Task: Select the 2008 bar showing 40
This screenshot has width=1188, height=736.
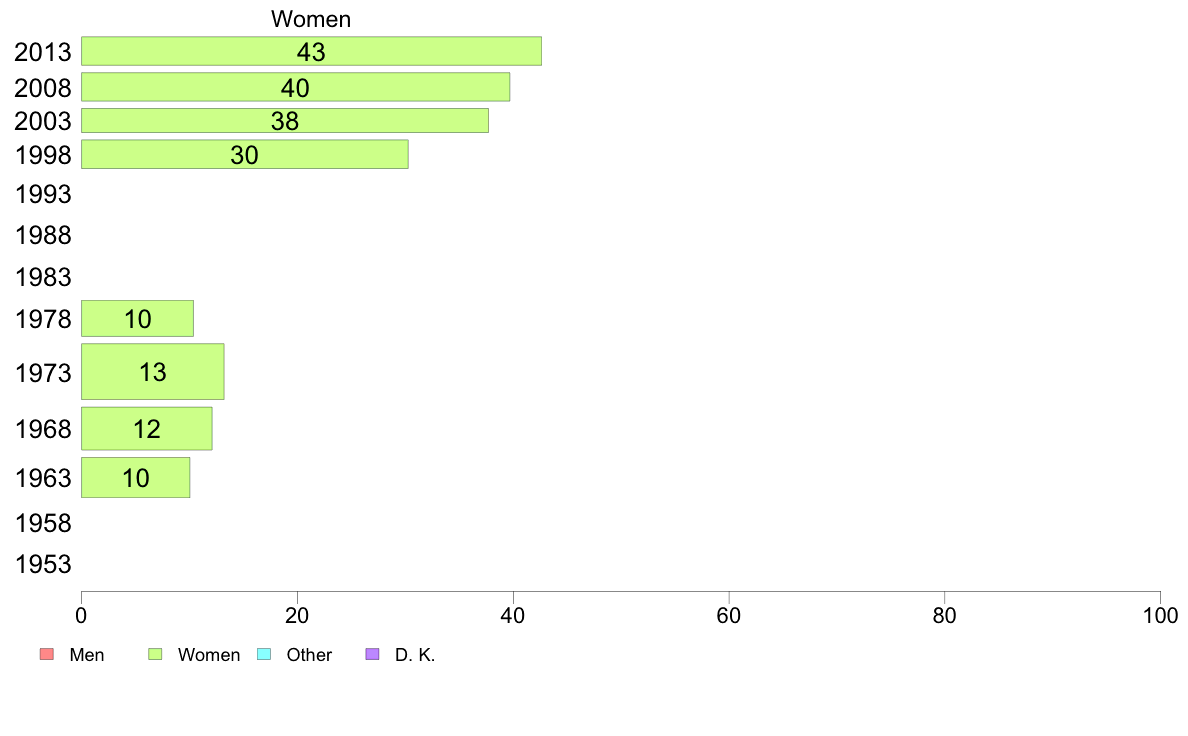Action: (x=295, y=87)
